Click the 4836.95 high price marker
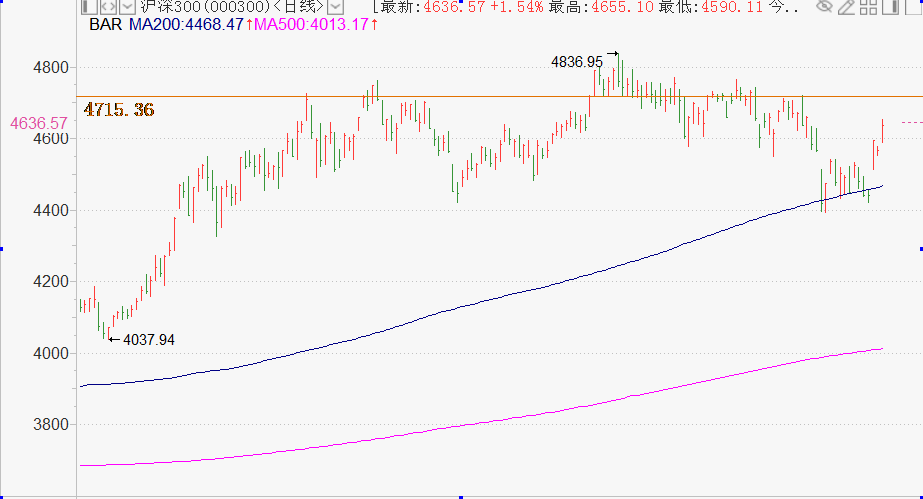Viewport: 923px width, 499px height. [x=577, y=62]
